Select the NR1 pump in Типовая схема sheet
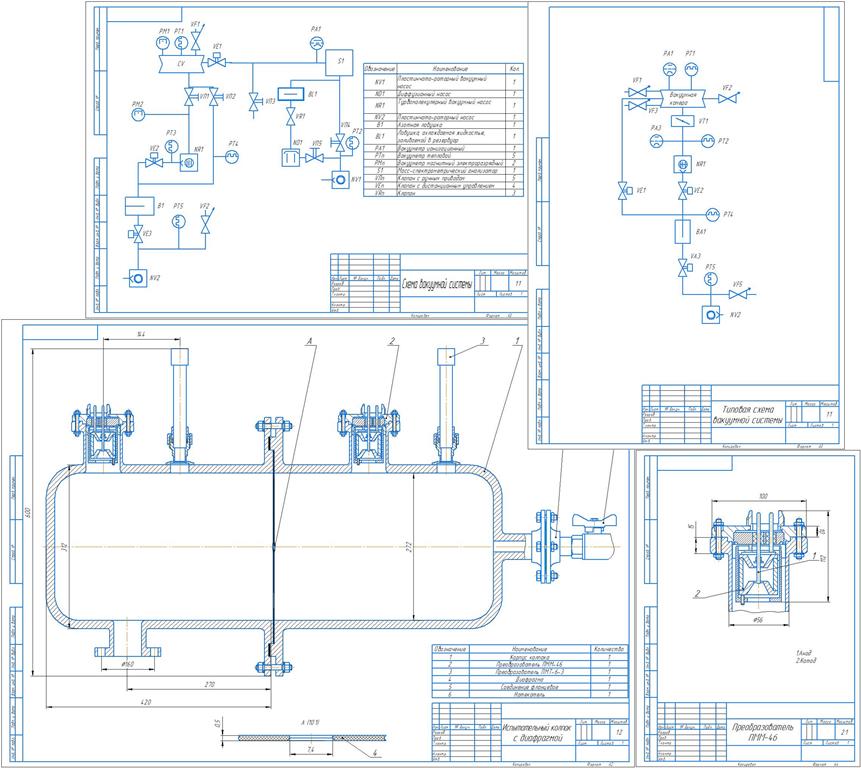The width and height of the screenshot is (861, 768). pos(683,164)
